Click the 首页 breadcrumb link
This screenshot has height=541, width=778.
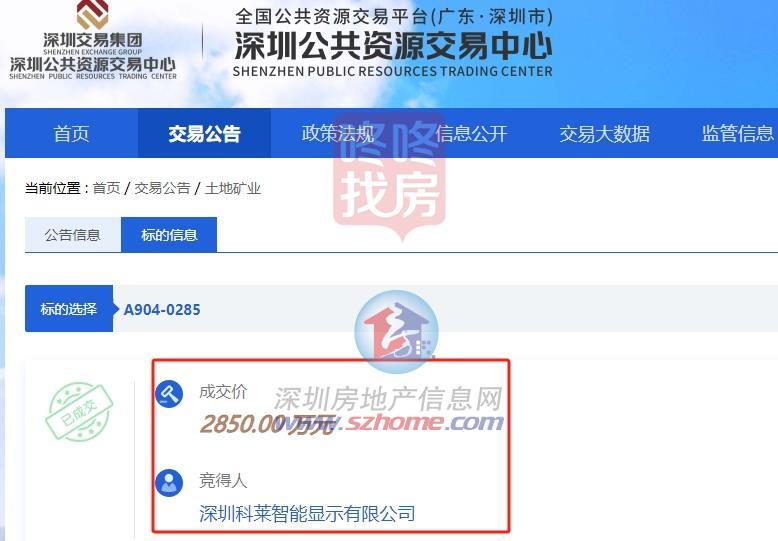tap(106, 188)
